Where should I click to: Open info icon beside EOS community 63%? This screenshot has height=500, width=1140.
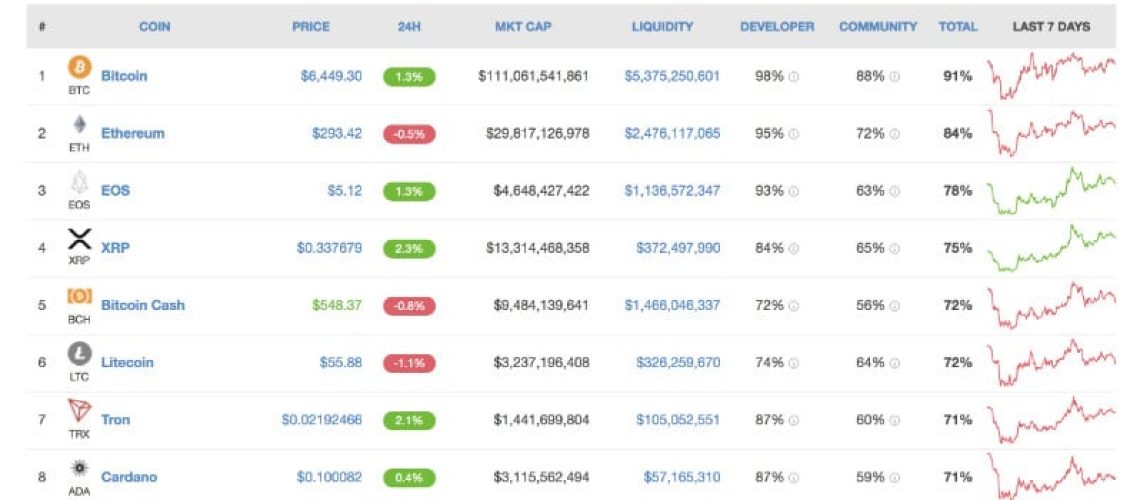coord(895,191)
